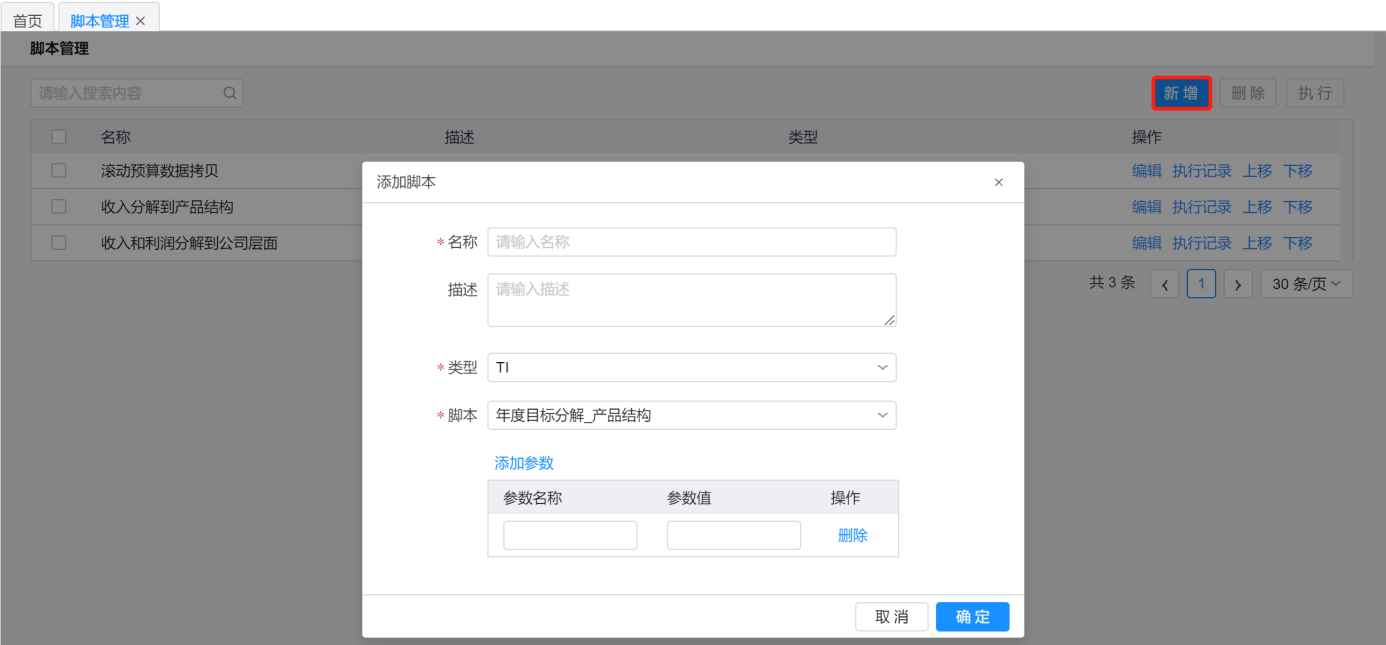The width and height of the screenshot is (1386, 645).
Task: Check the 滚动预算数据拷贝 row checkbox
Action: click(59, 171)
